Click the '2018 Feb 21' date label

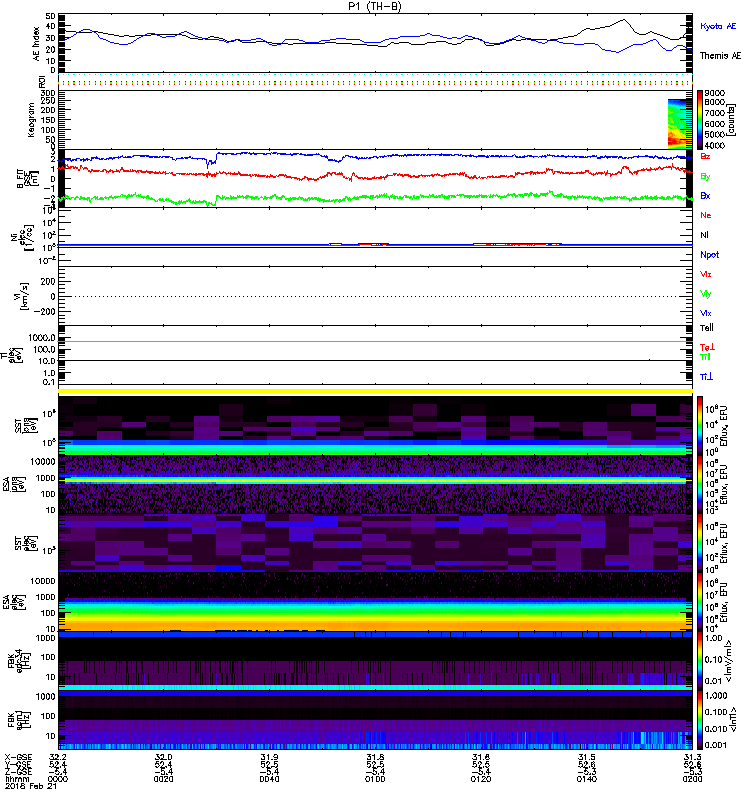point(32,787)
